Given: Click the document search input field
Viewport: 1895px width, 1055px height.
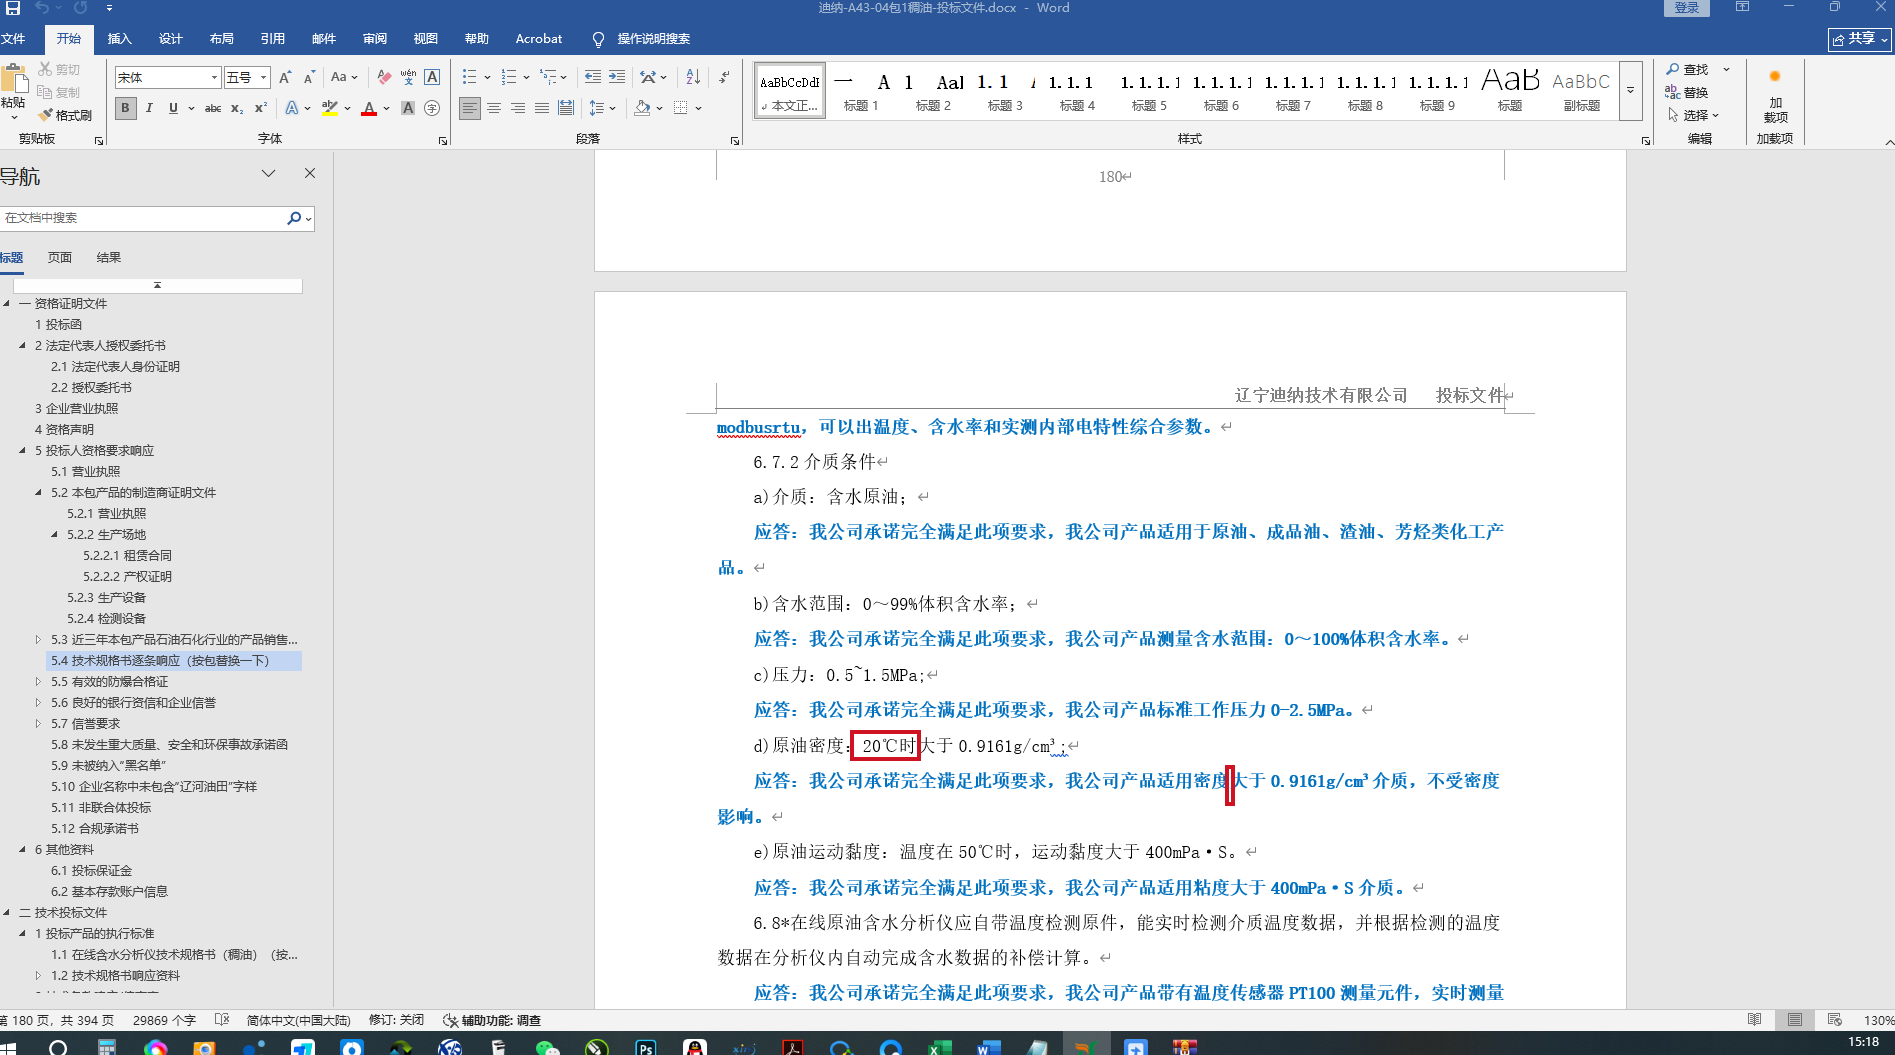Looking at the screenshot, I should click(x=143, y=218).
